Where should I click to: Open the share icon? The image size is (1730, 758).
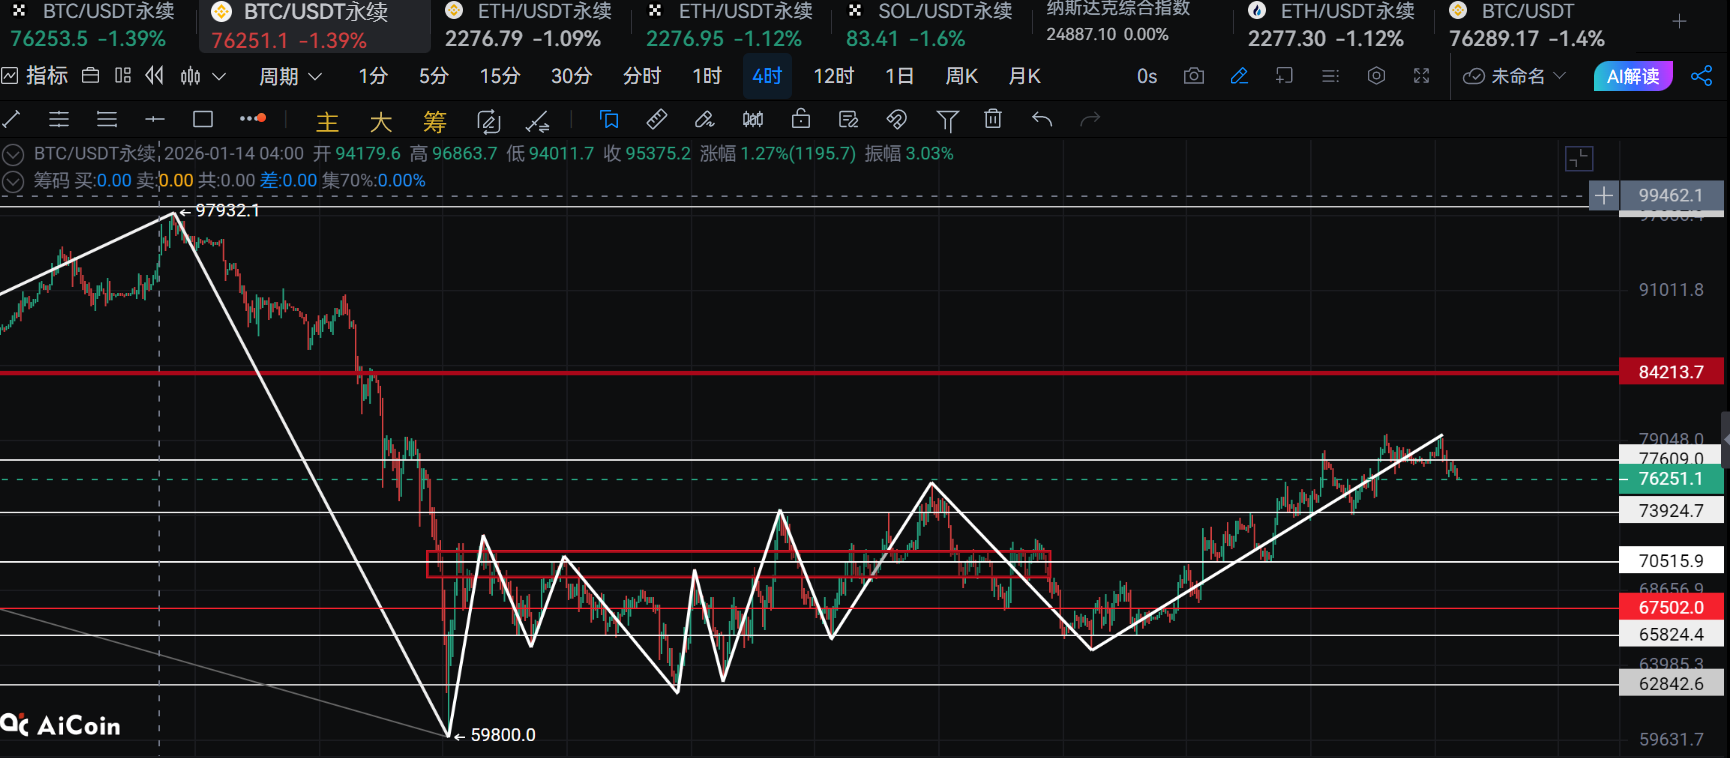click(x=1701, y=76)
